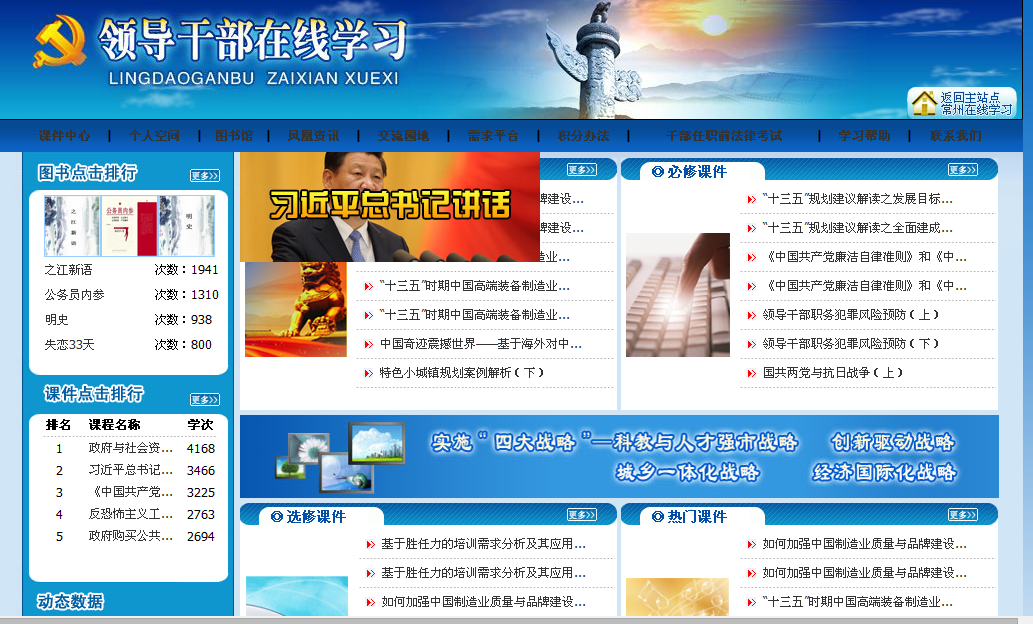Open the 联系我们 navigation item
Viewport: 1033px width, 624px height.
click(x=955, y=136)
